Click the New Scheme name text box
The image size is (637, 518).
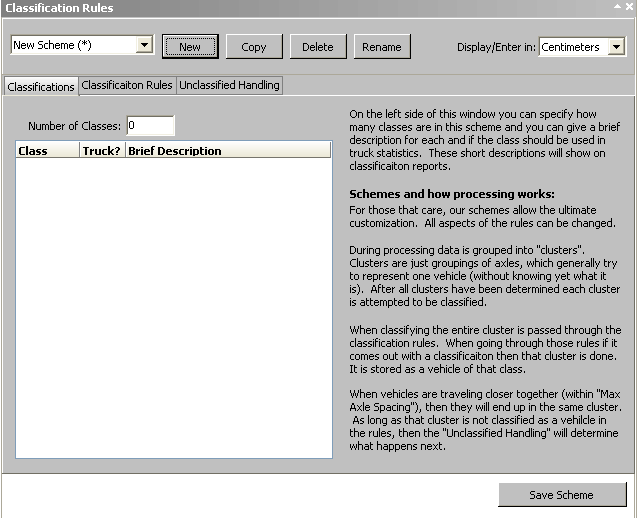click(72, 46)
